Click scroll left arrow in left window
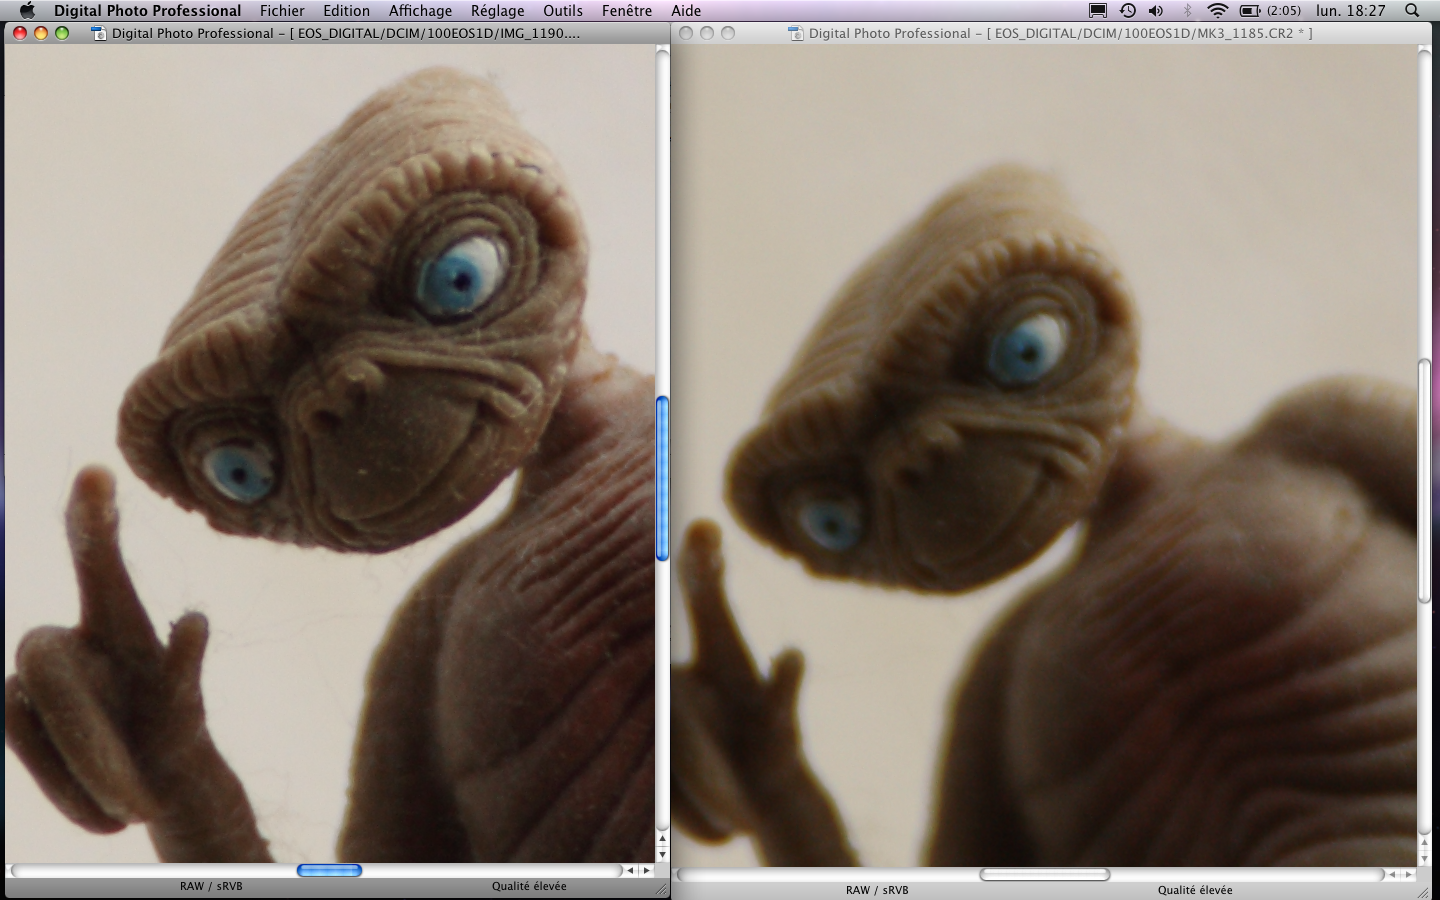Viewport: 1440px width, 900px height. (x=631, y=870)
